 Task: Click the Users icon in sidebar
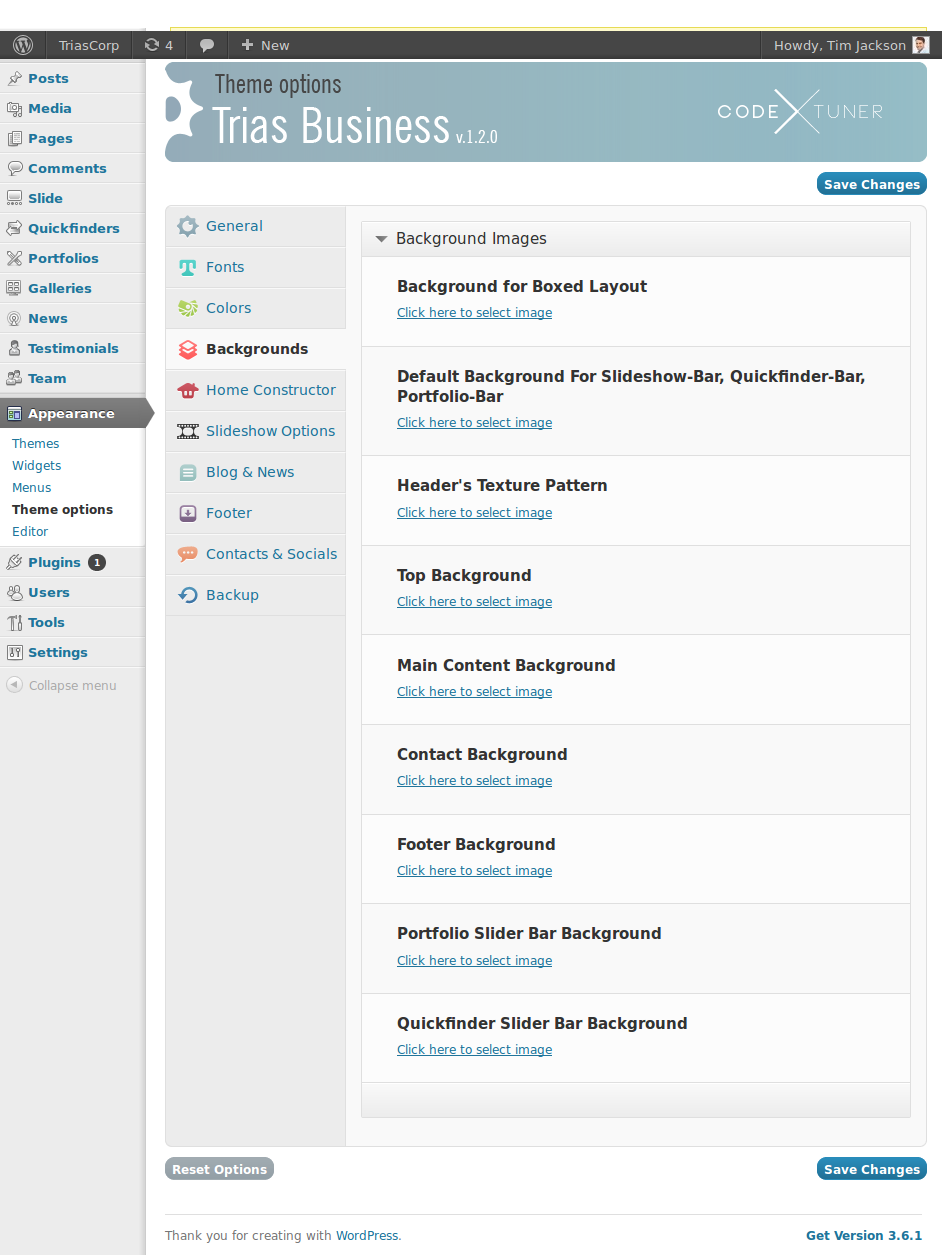pos(14,592)
